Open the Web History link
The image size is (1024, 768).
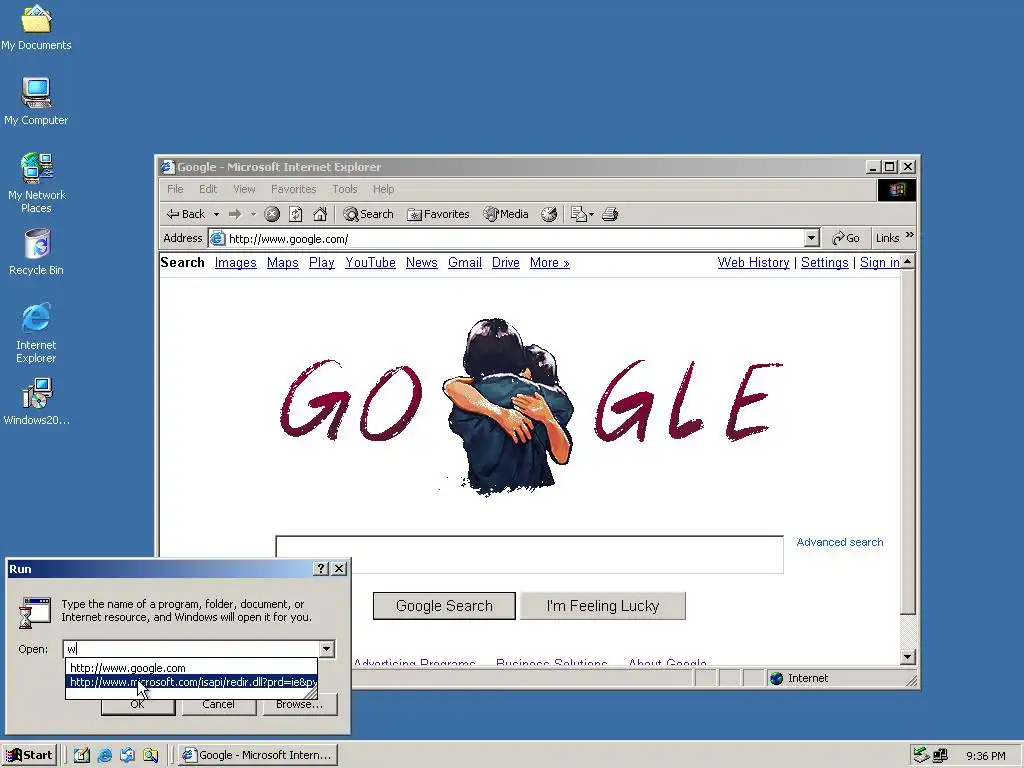pos(754,263)
